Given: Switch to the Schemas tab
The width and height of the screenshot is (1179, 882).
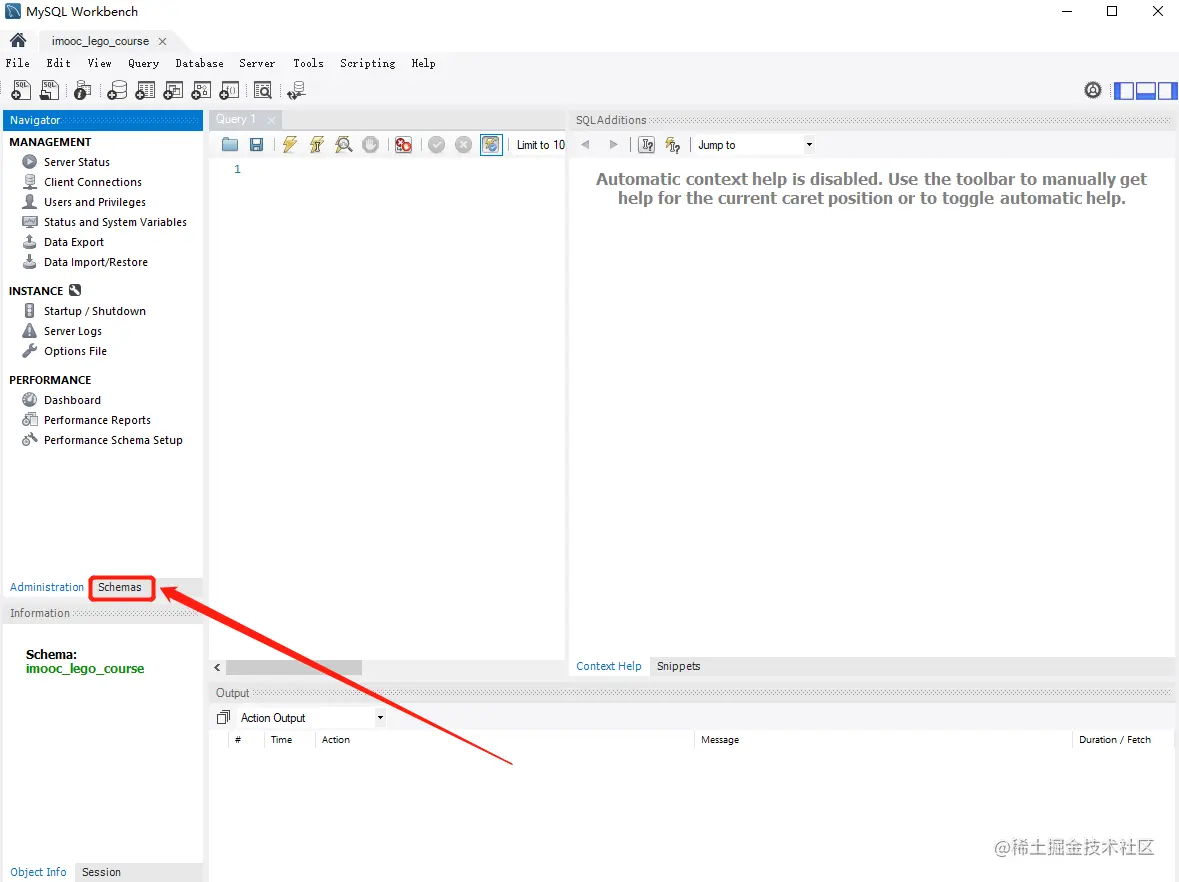Looking at the screenshot, I should click(120, 587).
